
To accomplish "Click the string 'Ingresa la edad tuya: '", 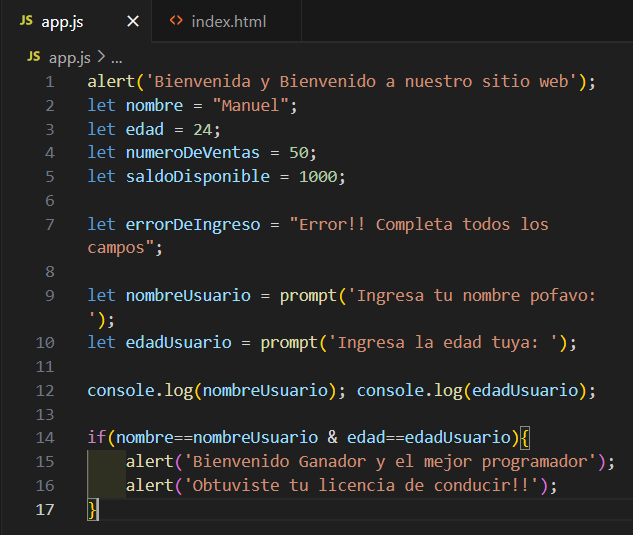I will pos(444,343).
